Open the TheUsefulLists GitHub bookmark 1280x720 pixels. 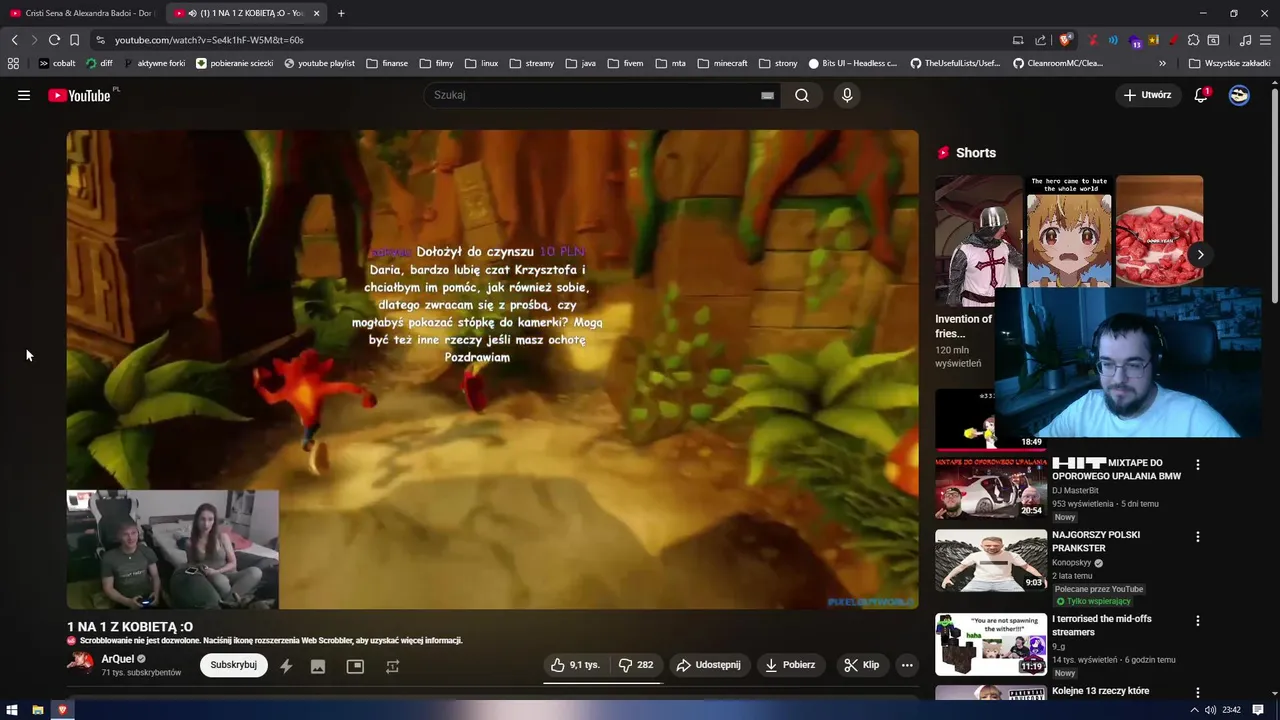click(954, 63)
